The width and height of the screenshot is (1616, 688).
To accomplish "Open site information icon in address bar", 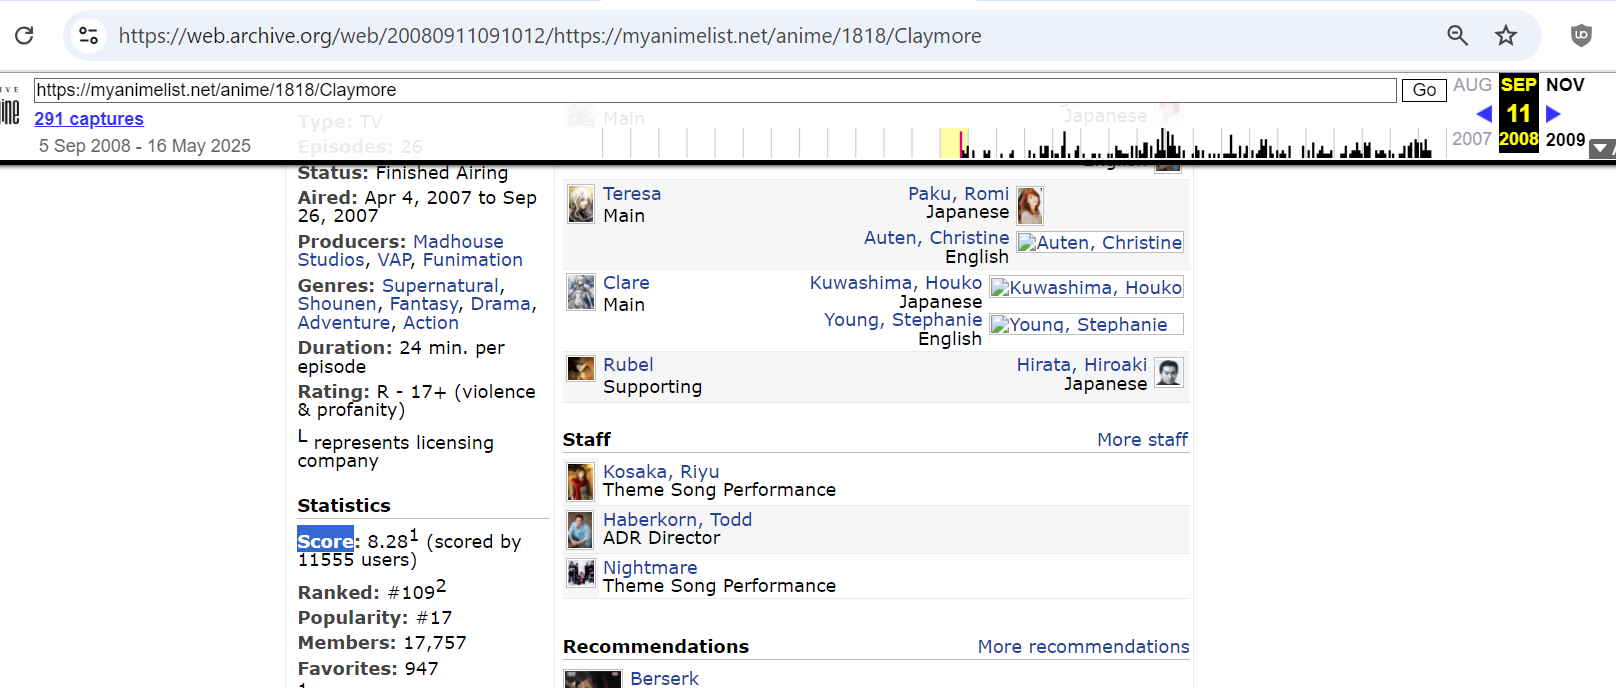I will click(89, 36).
